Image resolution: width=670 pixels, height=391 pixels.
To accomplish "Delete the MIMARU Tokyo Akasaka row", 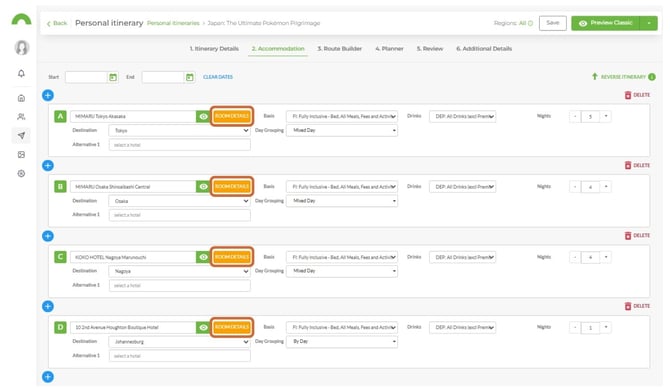I will coord(637,95).
